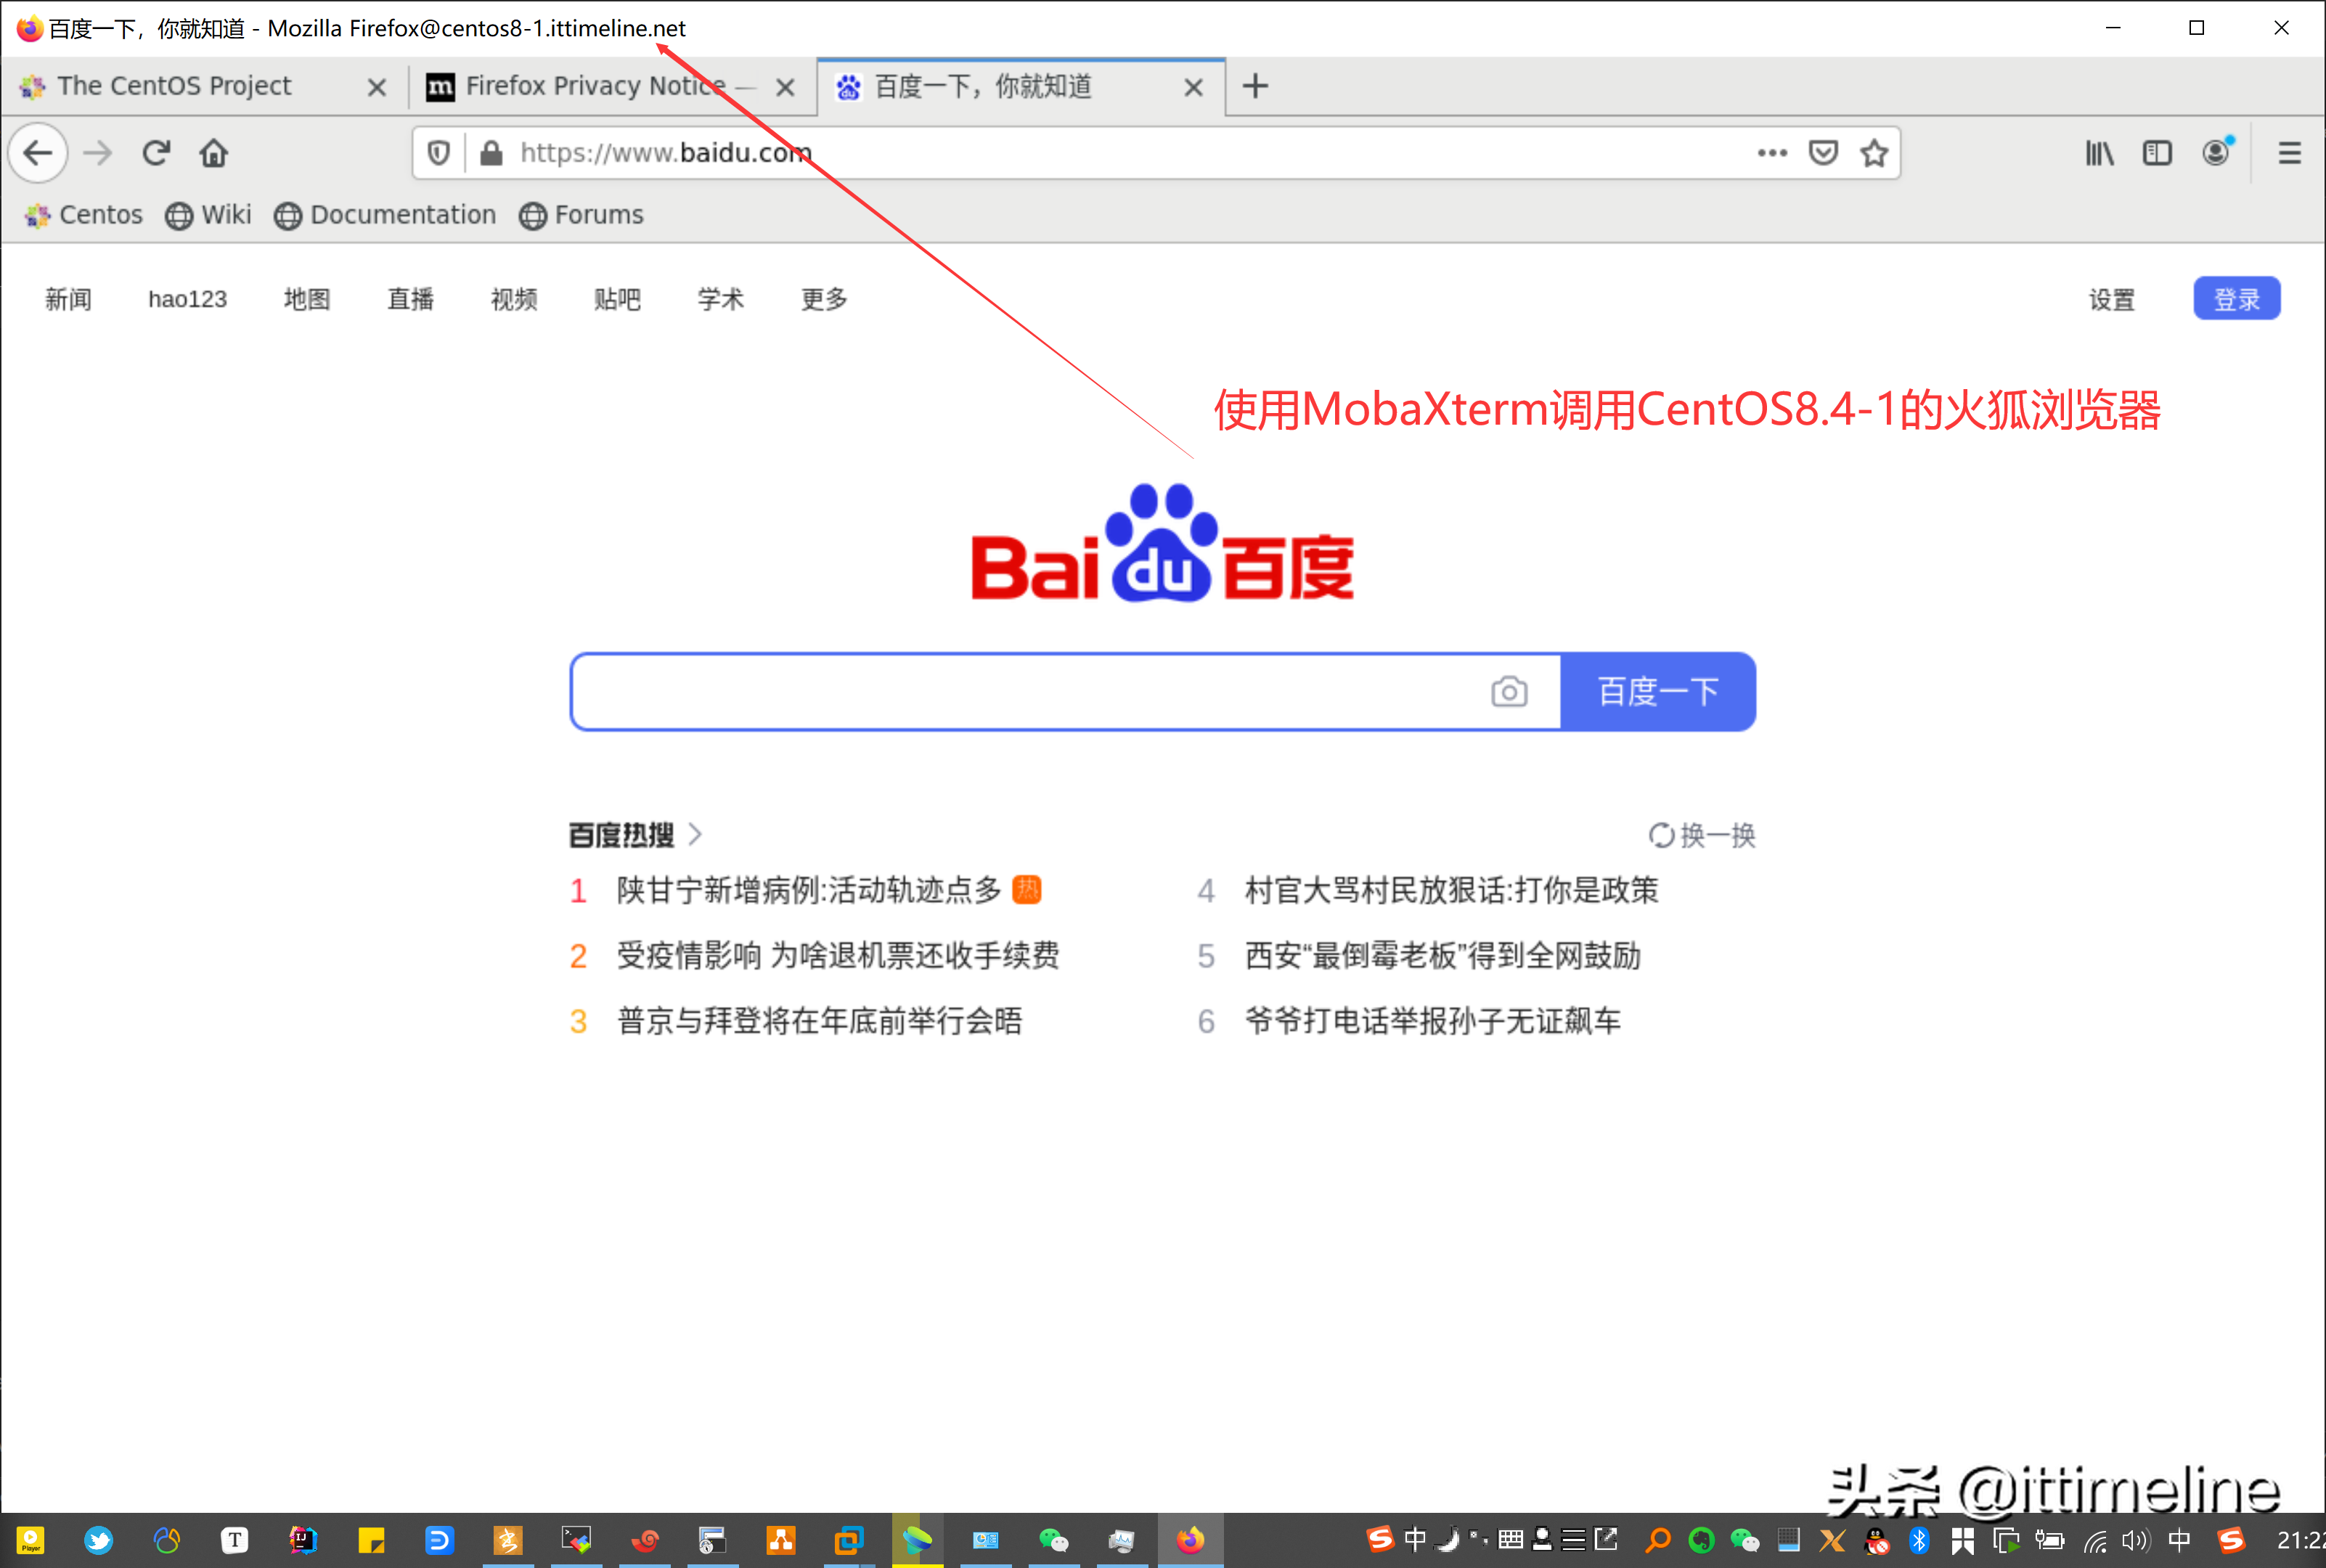2326x1568 pixels.
Task: Switch to Firefox Privacy Notice tab
Action: coord(611,86)
